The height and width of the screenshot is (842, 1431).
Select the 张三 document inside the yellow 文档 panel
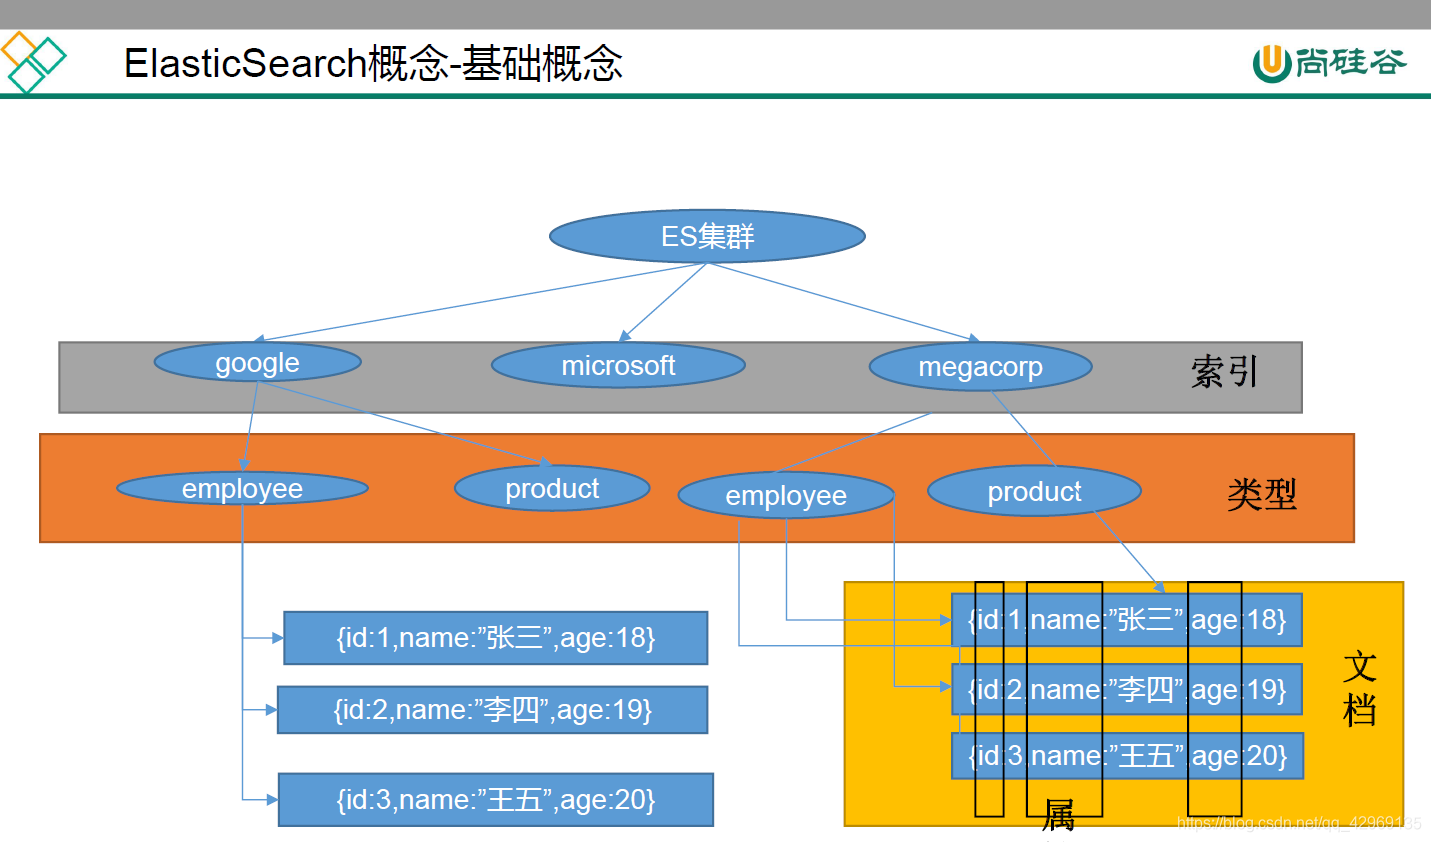tap(1127, 620)
